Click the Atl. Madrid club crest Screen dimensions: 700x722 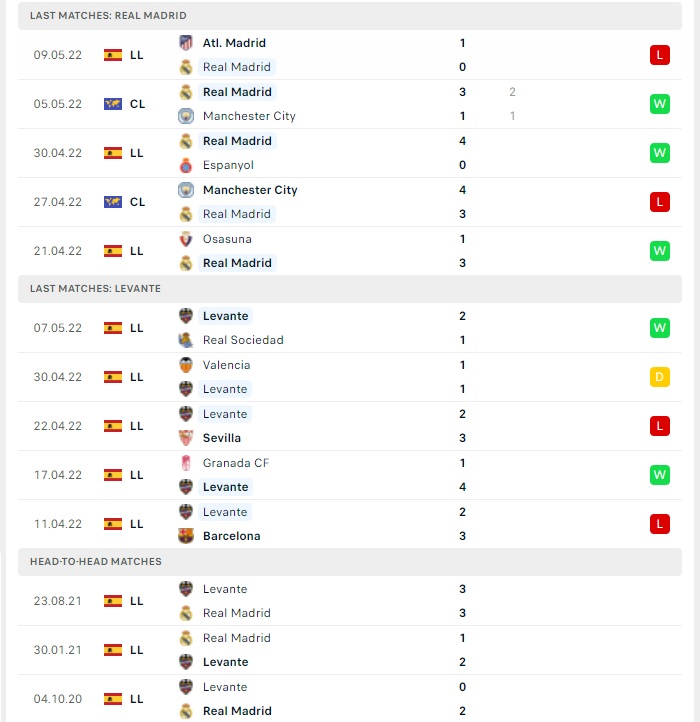click(x=186, y=43)
